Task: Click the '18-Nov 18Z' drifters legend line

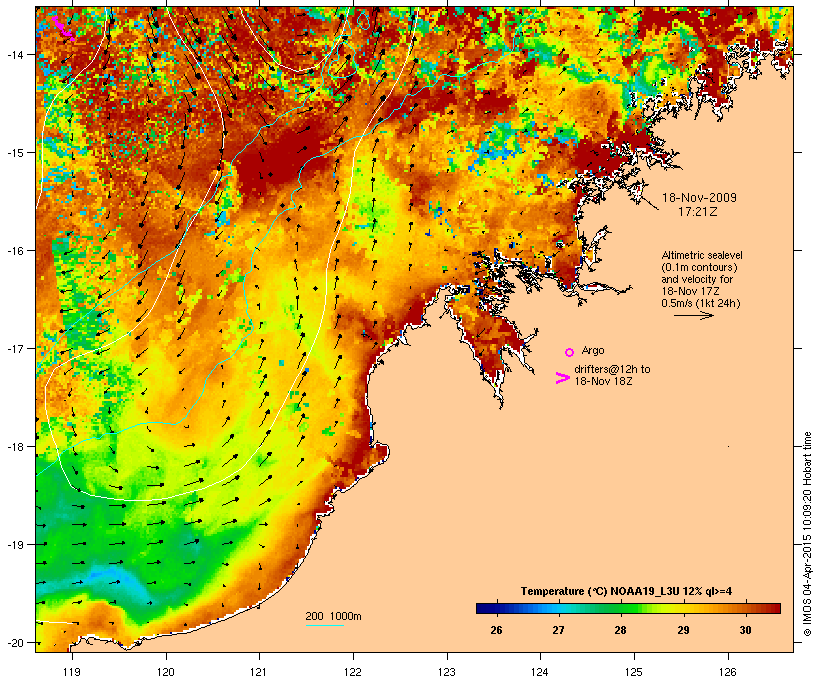Action: click(x=603, y=381)
